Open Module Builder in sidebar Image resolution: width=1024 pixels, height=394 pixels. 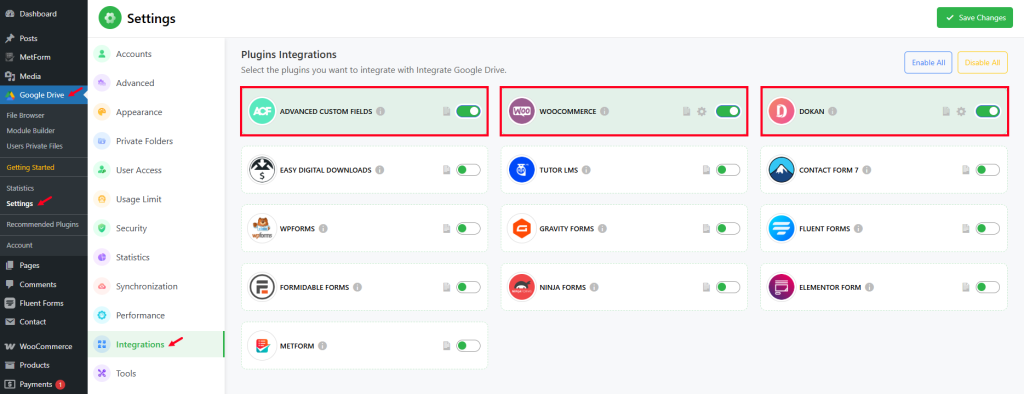click(x=31, y=131)
